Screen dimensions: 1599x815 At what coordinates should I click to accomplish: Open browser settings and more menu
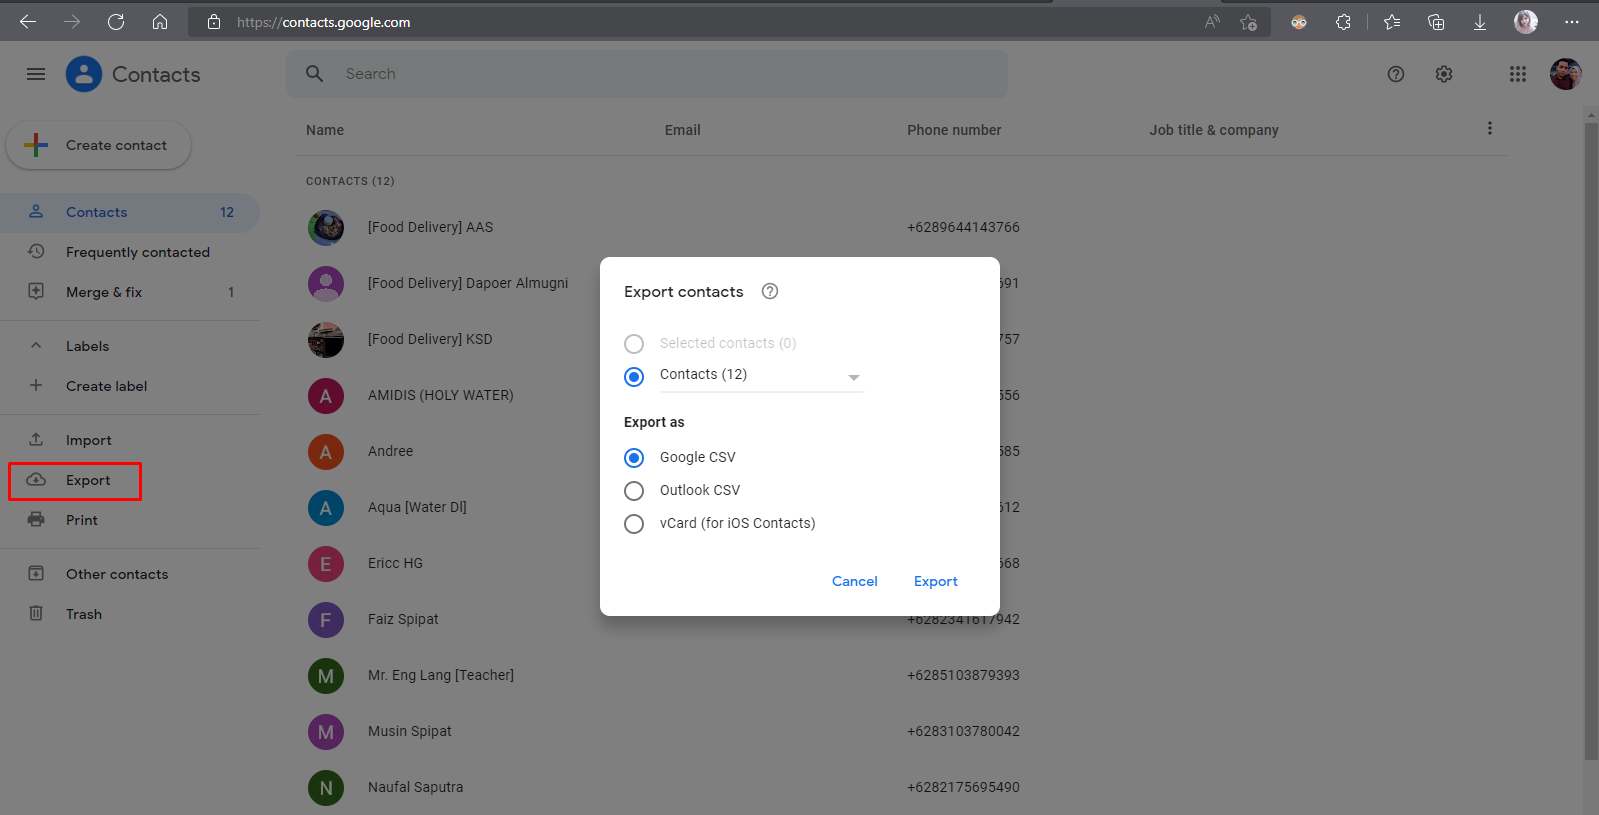[1572, 22]
